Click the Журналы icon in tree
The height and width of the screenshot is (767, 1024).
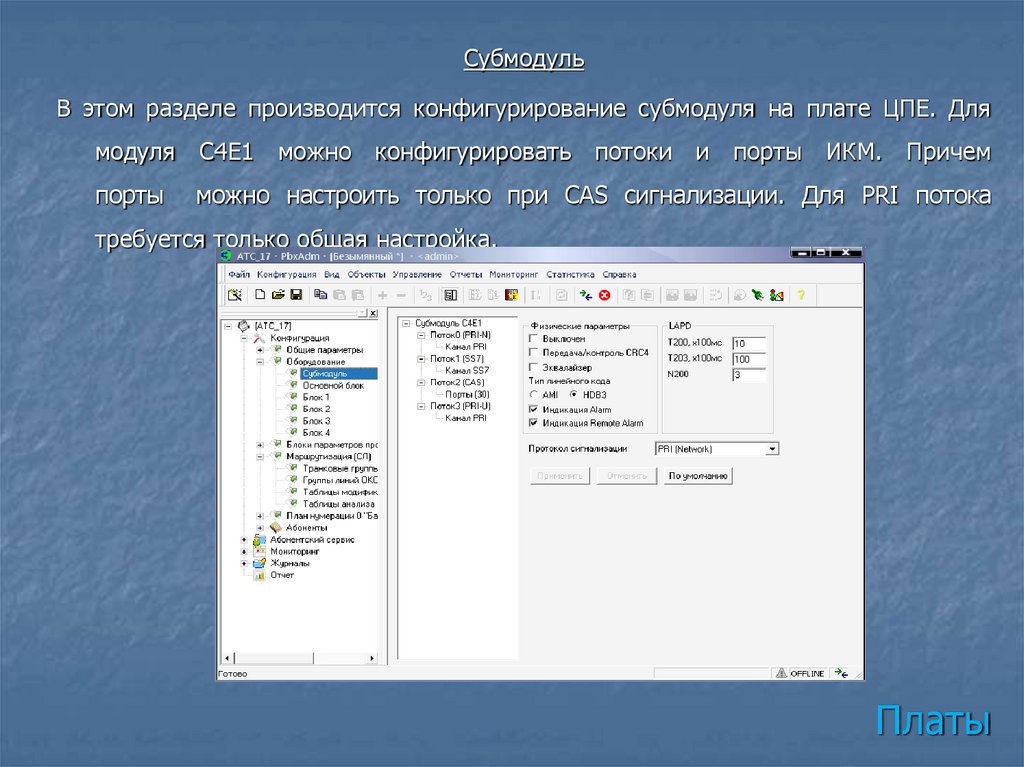pos(259,563)
